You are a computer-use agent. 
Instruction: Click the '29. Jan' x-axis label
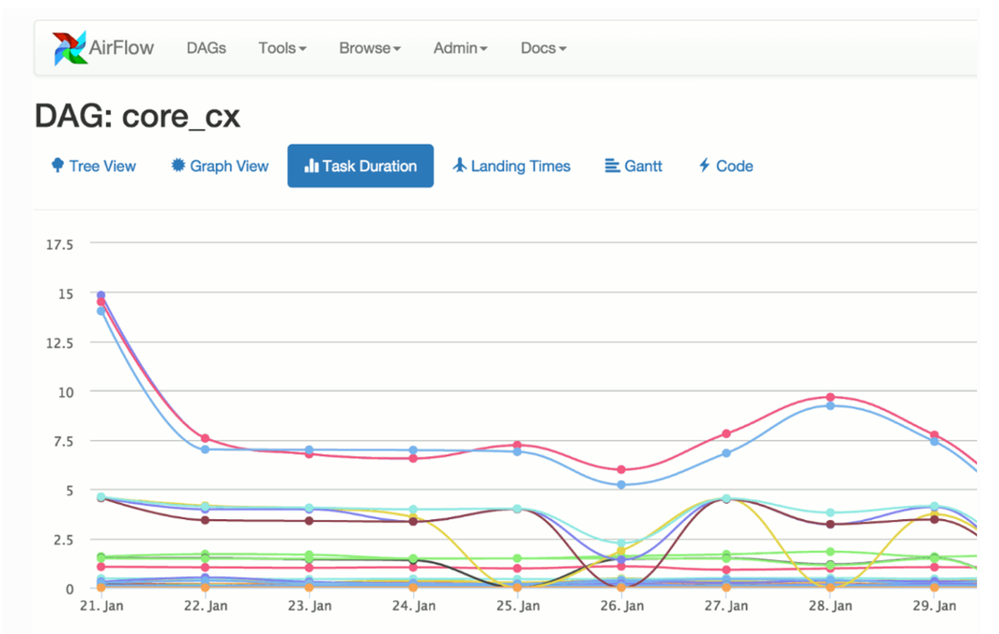935,606
